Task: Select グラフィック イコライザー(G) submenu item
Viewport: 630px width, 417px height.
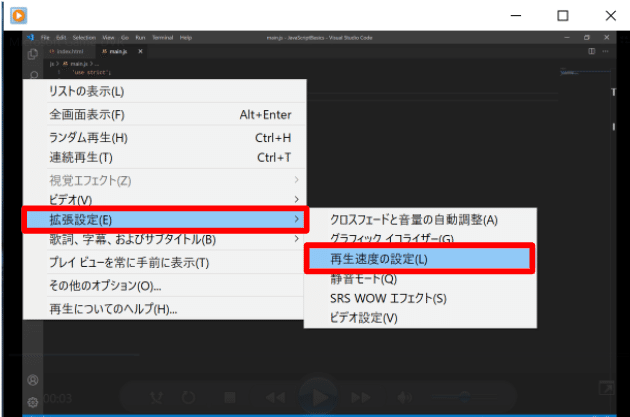Action: tap(420, 238)
